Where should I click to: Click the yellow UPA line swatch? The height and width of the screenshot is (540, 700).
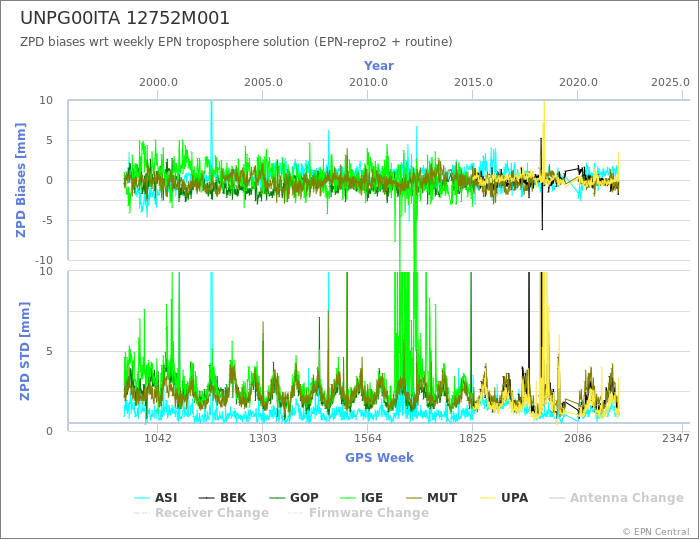point(488,498)
